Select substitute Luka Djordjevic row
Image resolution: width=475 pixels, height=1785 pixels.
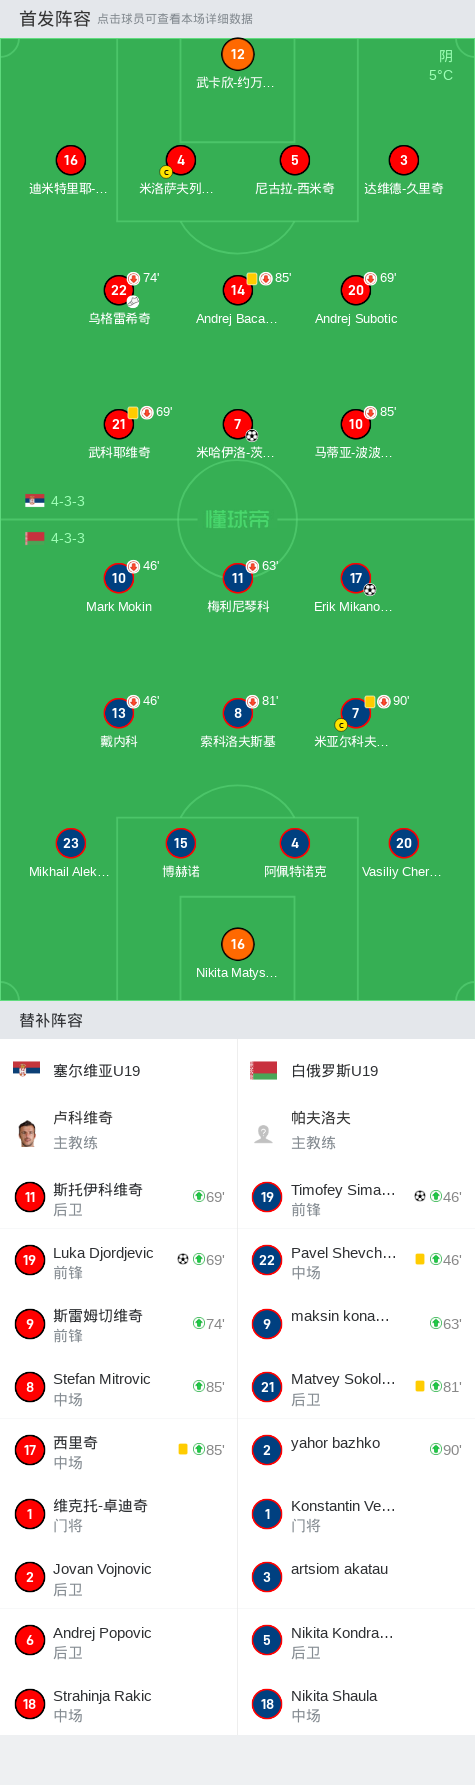click(x=119, y=1261)
